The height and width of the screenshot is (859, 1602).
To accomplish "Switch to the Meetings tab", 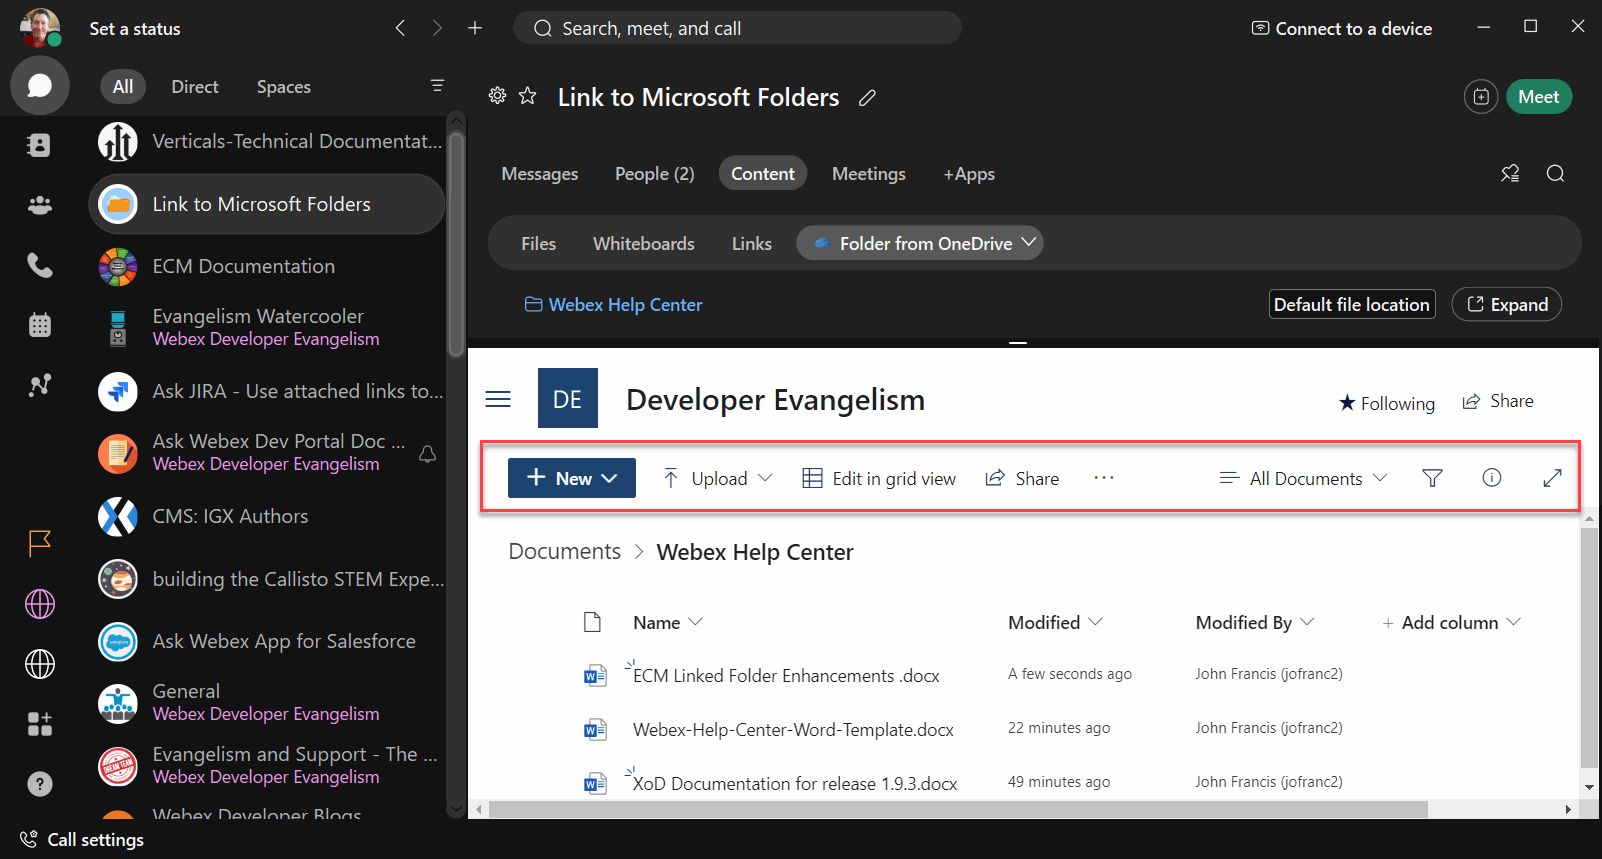I will (869, 173).
